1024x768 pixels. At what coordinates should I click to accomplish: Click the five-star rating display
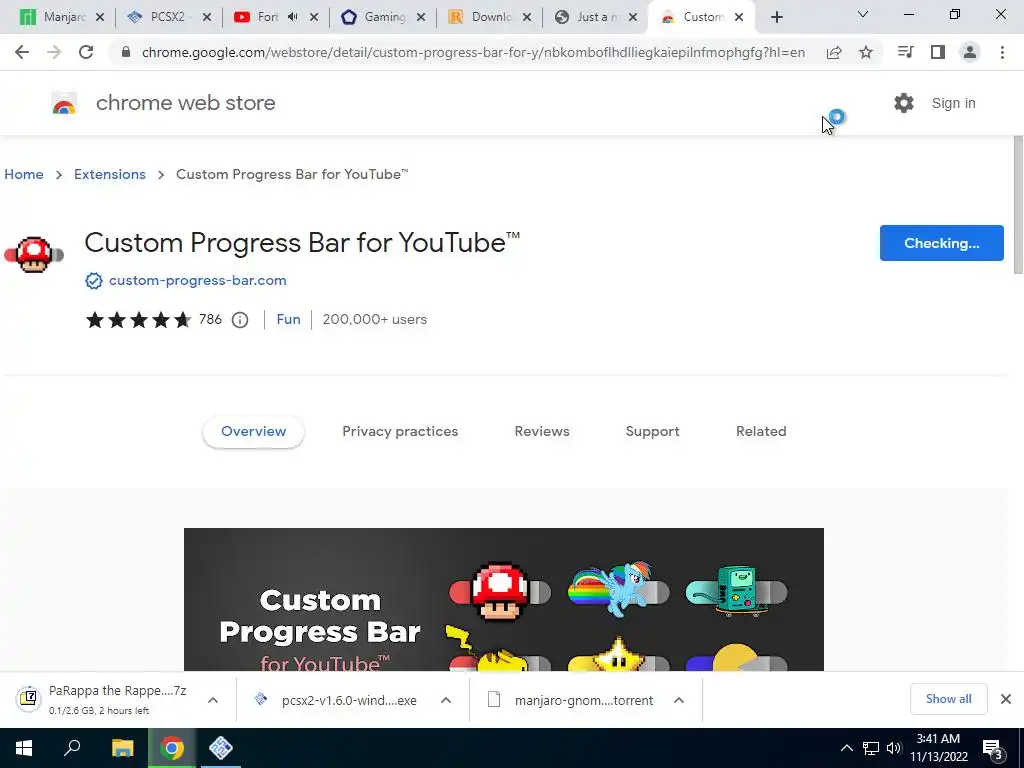(138, 320)
